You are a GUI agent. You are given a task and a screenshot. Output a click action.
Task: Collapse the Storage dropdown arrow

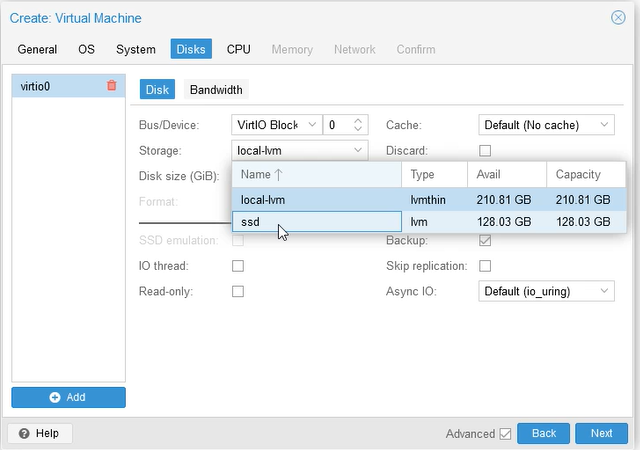click(359, 151)
